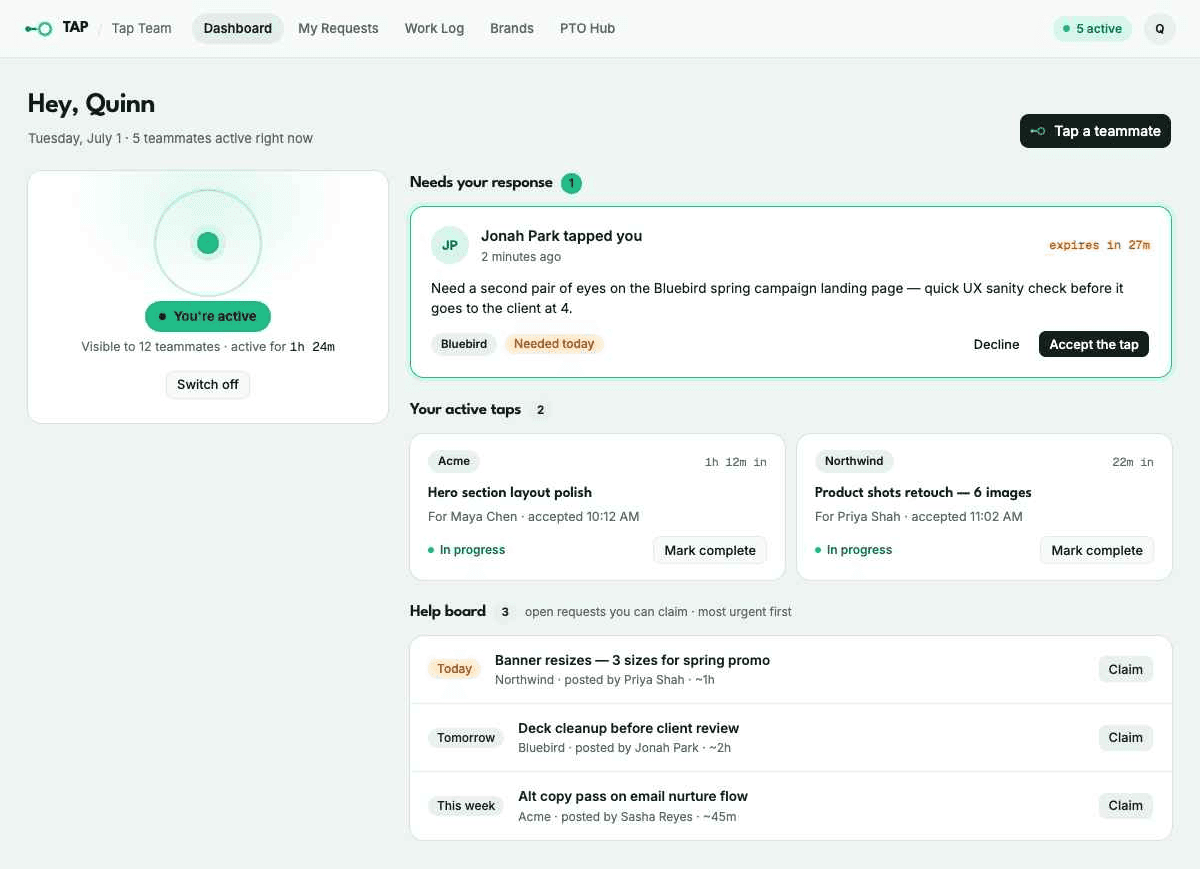Select the Dashboard tab
This screenshot has width=1200, height=869.
point(238,28)
